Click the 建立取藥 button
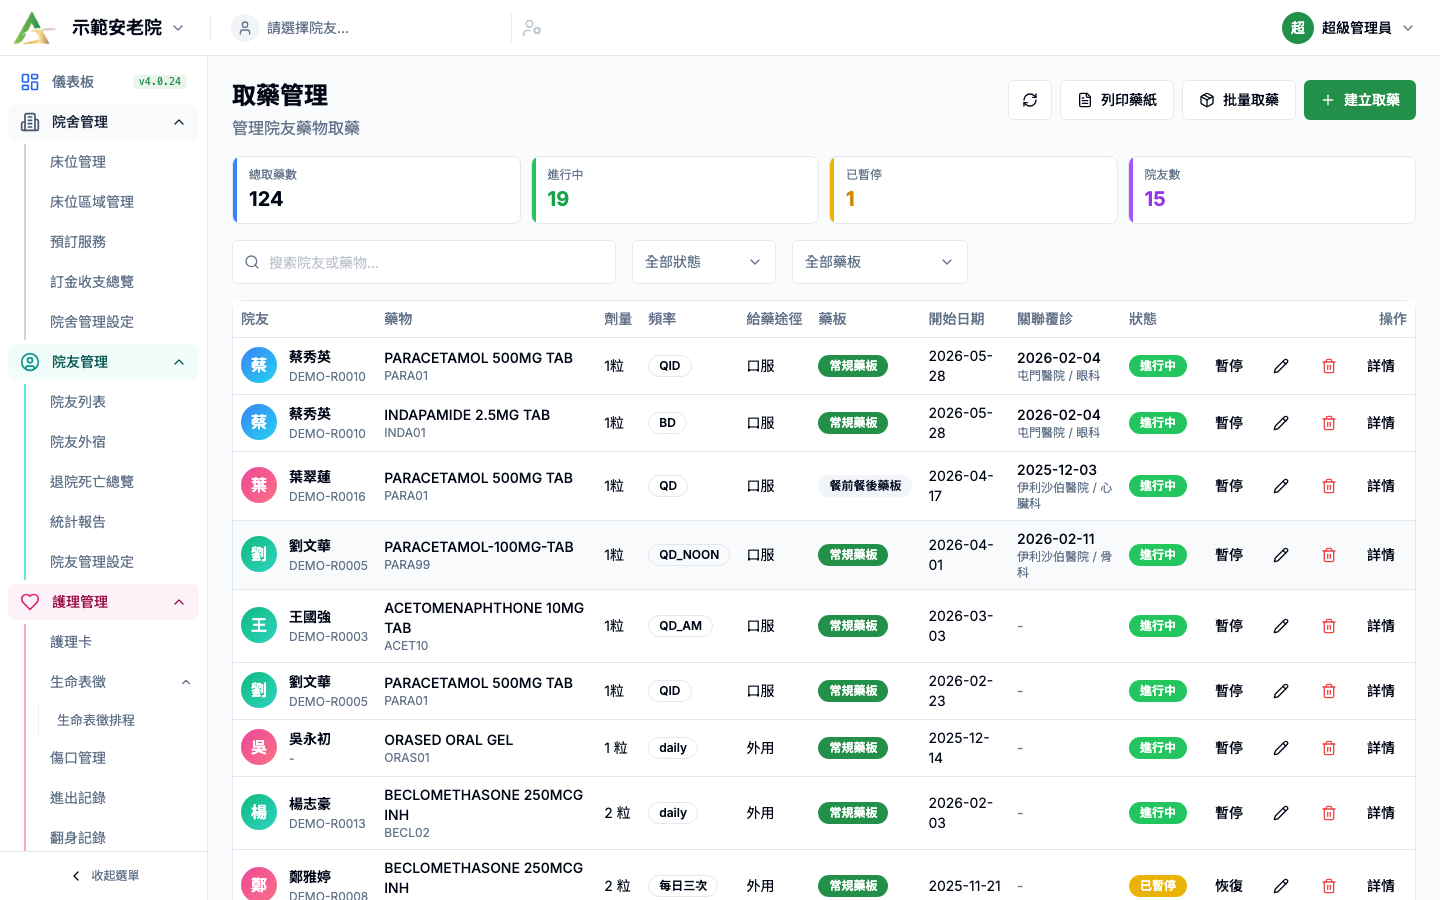Image resolution: width=1440 pixels, height=900 pixels. tap(1360, 100)
